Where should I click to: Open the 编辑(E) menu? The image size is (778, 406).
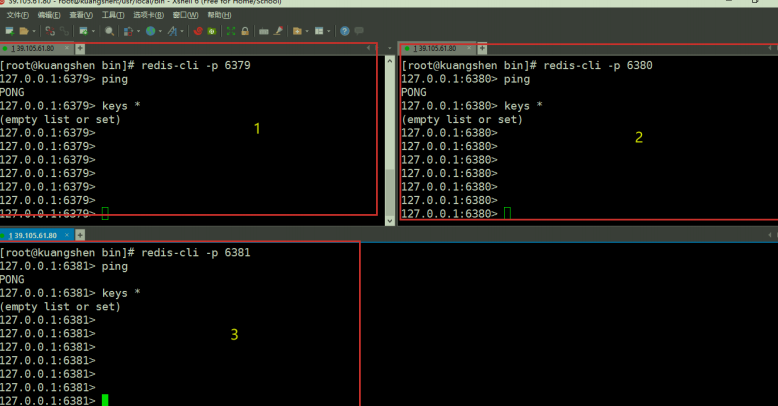49,15
